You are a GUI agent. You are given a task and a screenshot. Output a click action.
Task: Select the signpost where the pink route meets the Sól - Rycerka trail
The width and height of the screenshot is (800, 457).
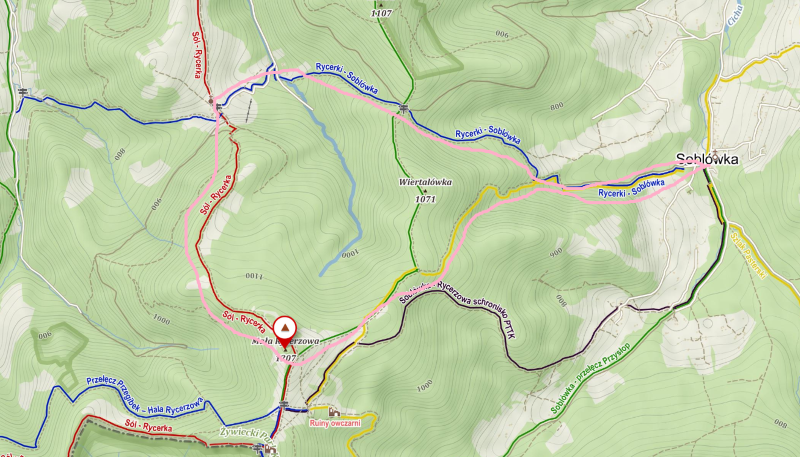(x=219, y=107)
